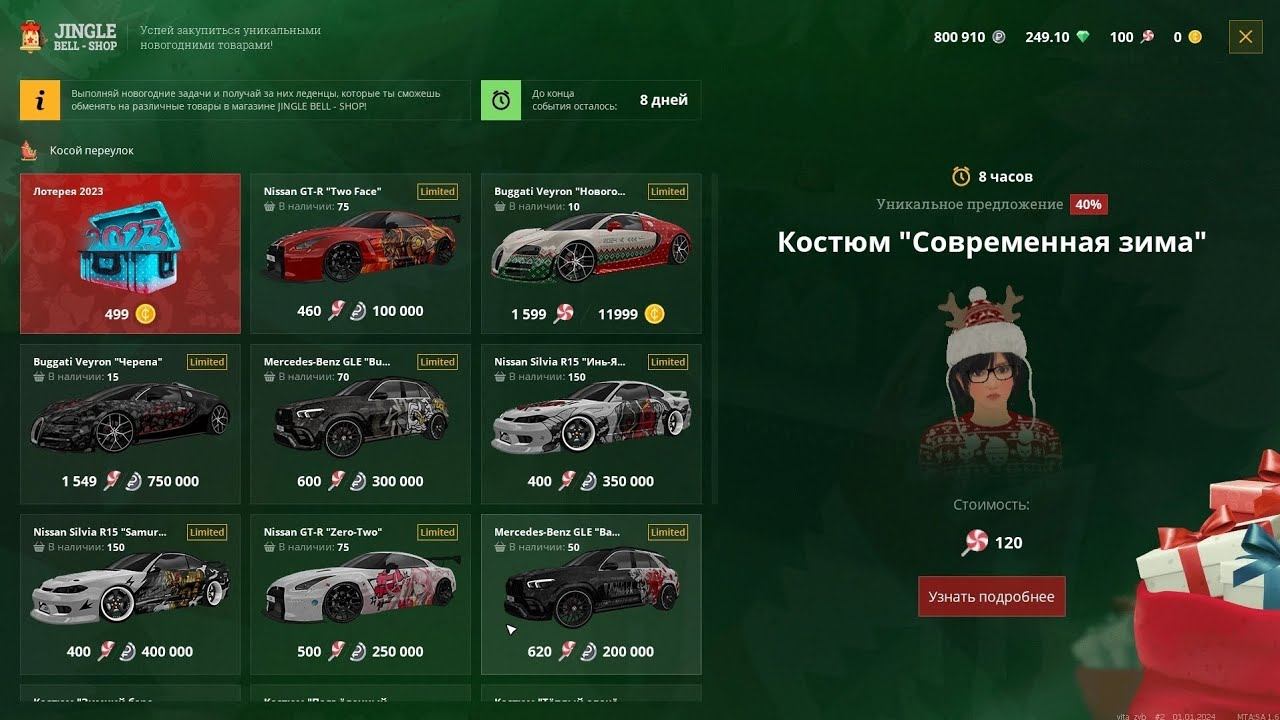Viewport: 1280px width, 720px height.
Task: Click the 40% discount badge
Action: coord(1088,204)
